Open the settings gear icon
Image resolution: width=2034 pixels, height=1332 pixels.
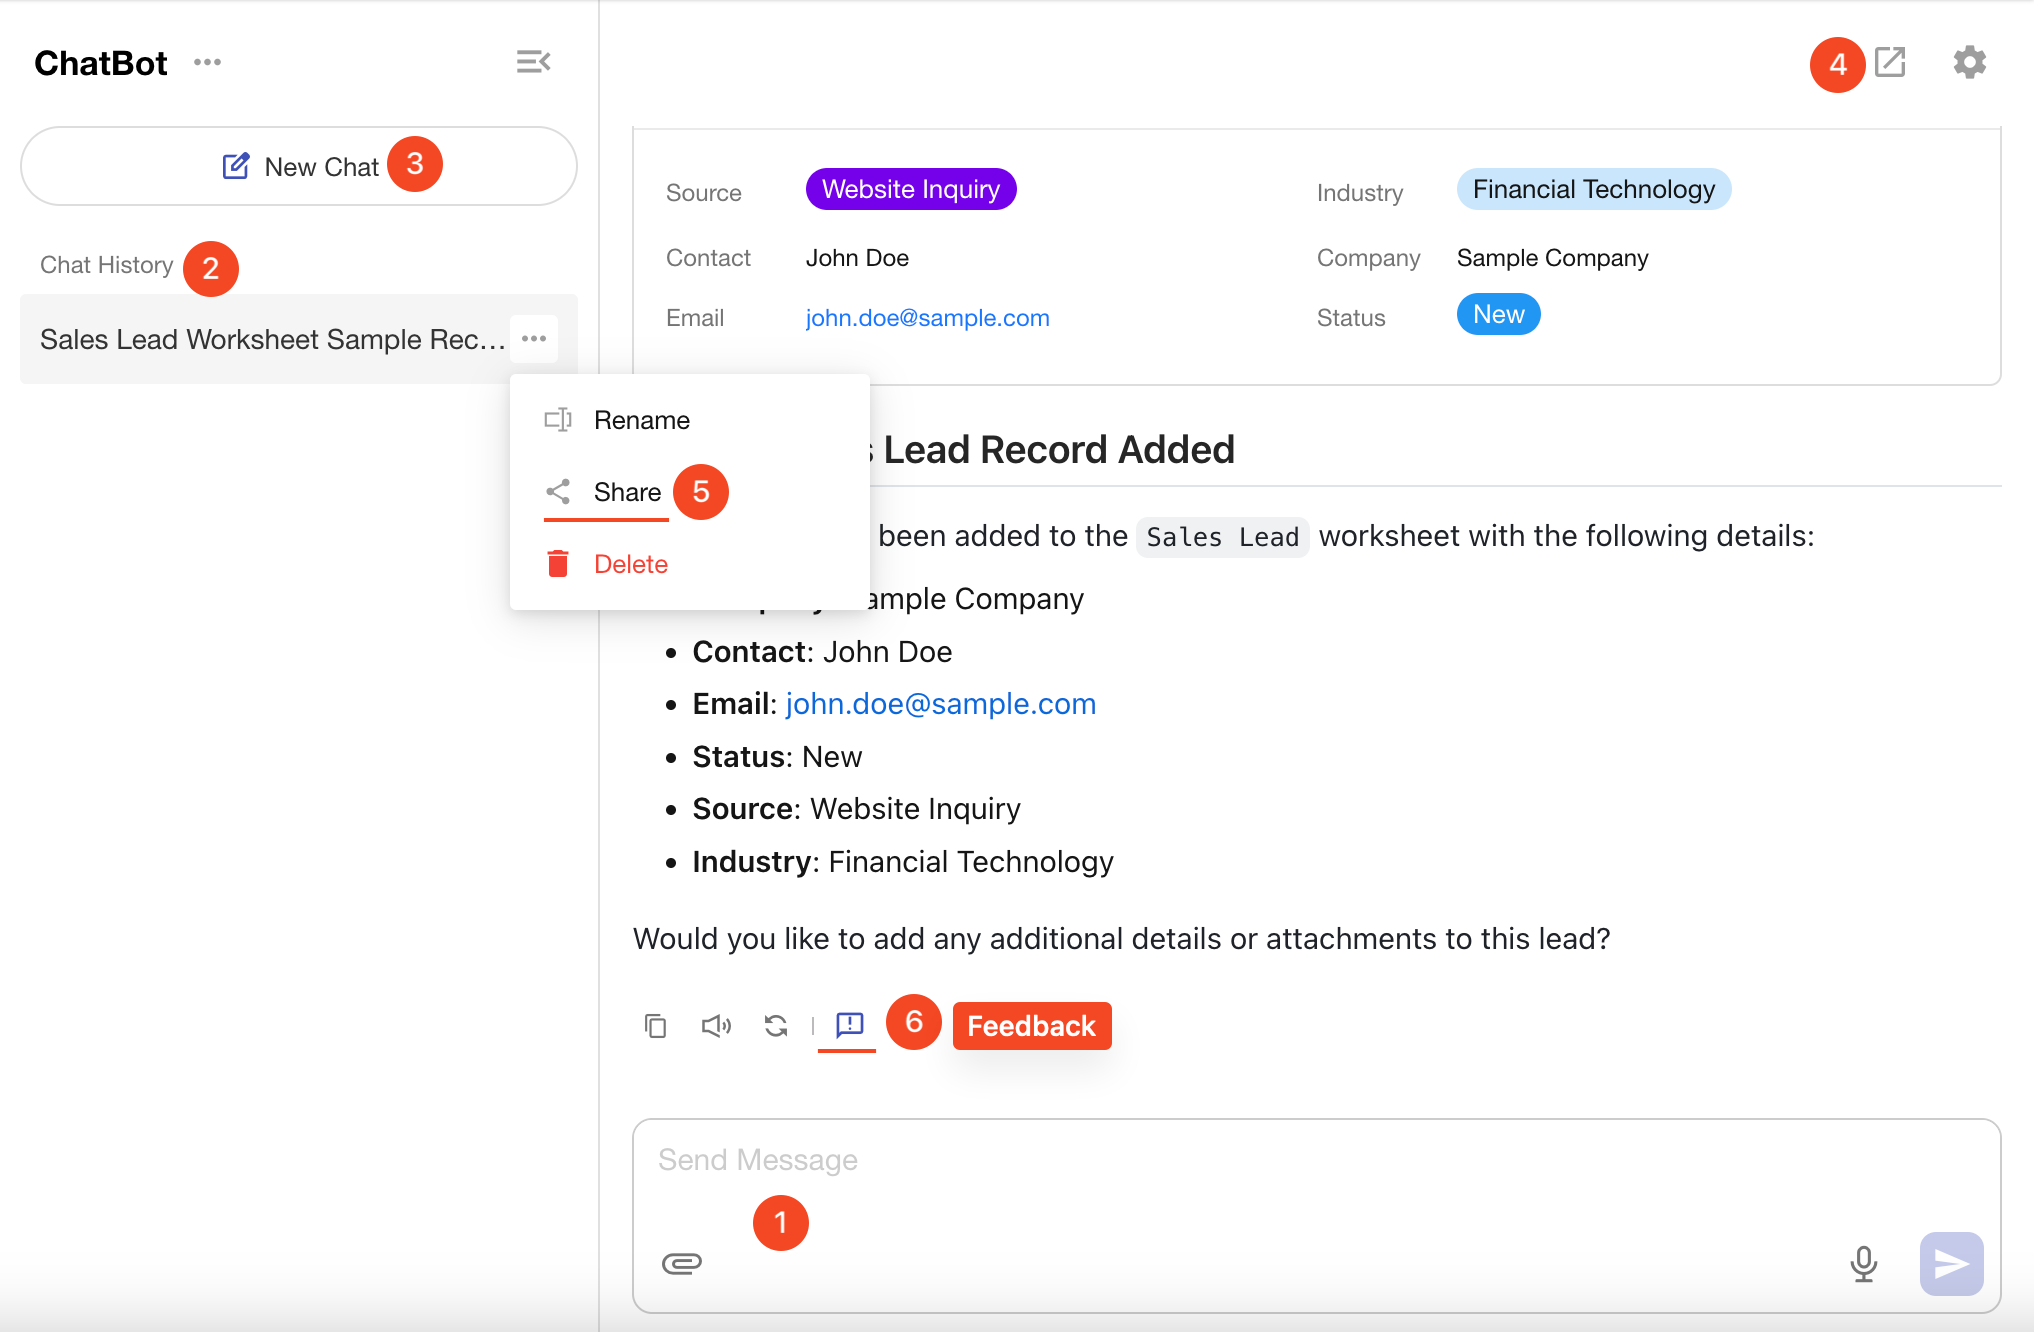pyautogui.click(x=1969, y=62)
